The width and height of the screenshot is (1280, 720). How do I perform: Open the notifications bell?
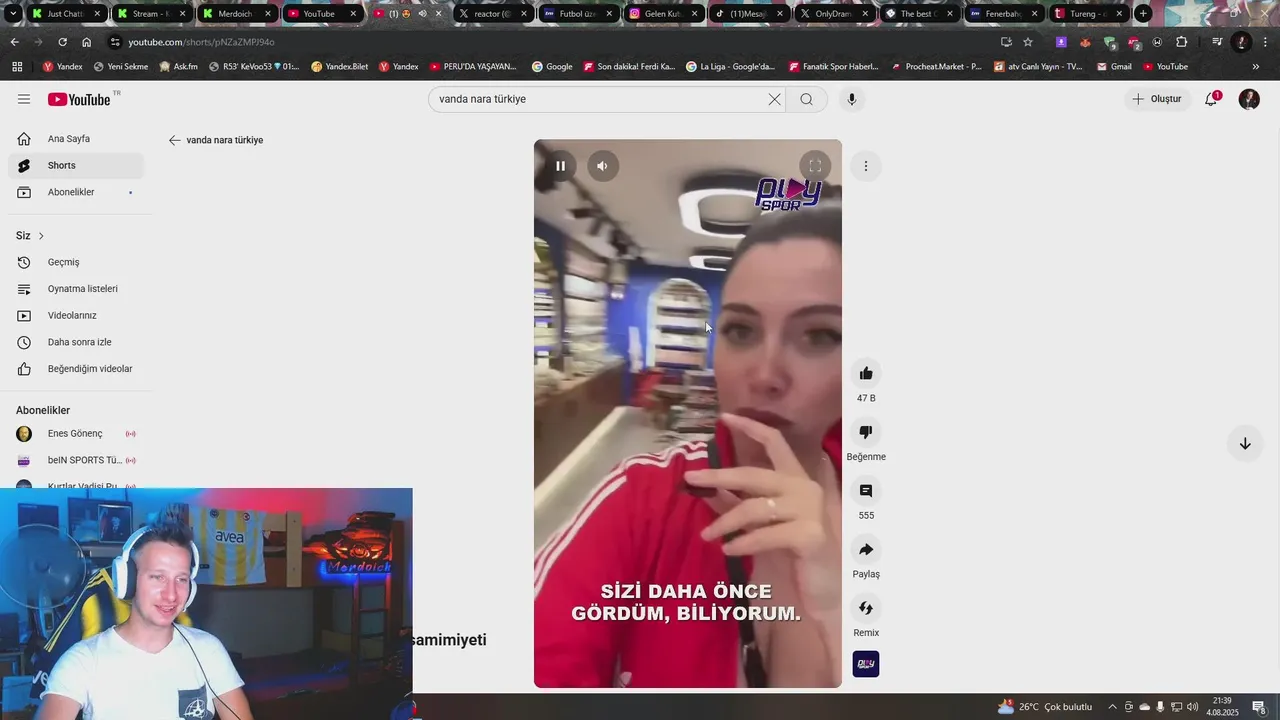point(1211,99)
